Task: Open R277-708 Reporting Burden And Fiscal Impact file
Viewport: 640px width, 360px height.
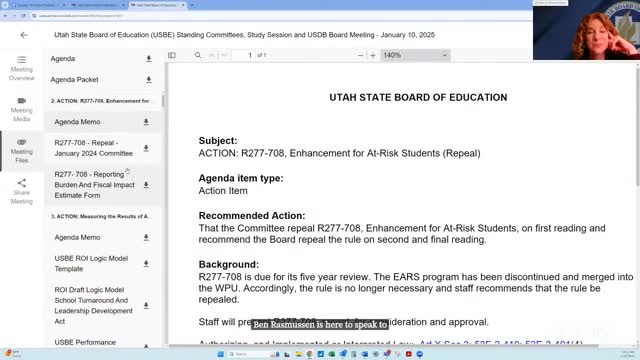Action: point(94,185)
